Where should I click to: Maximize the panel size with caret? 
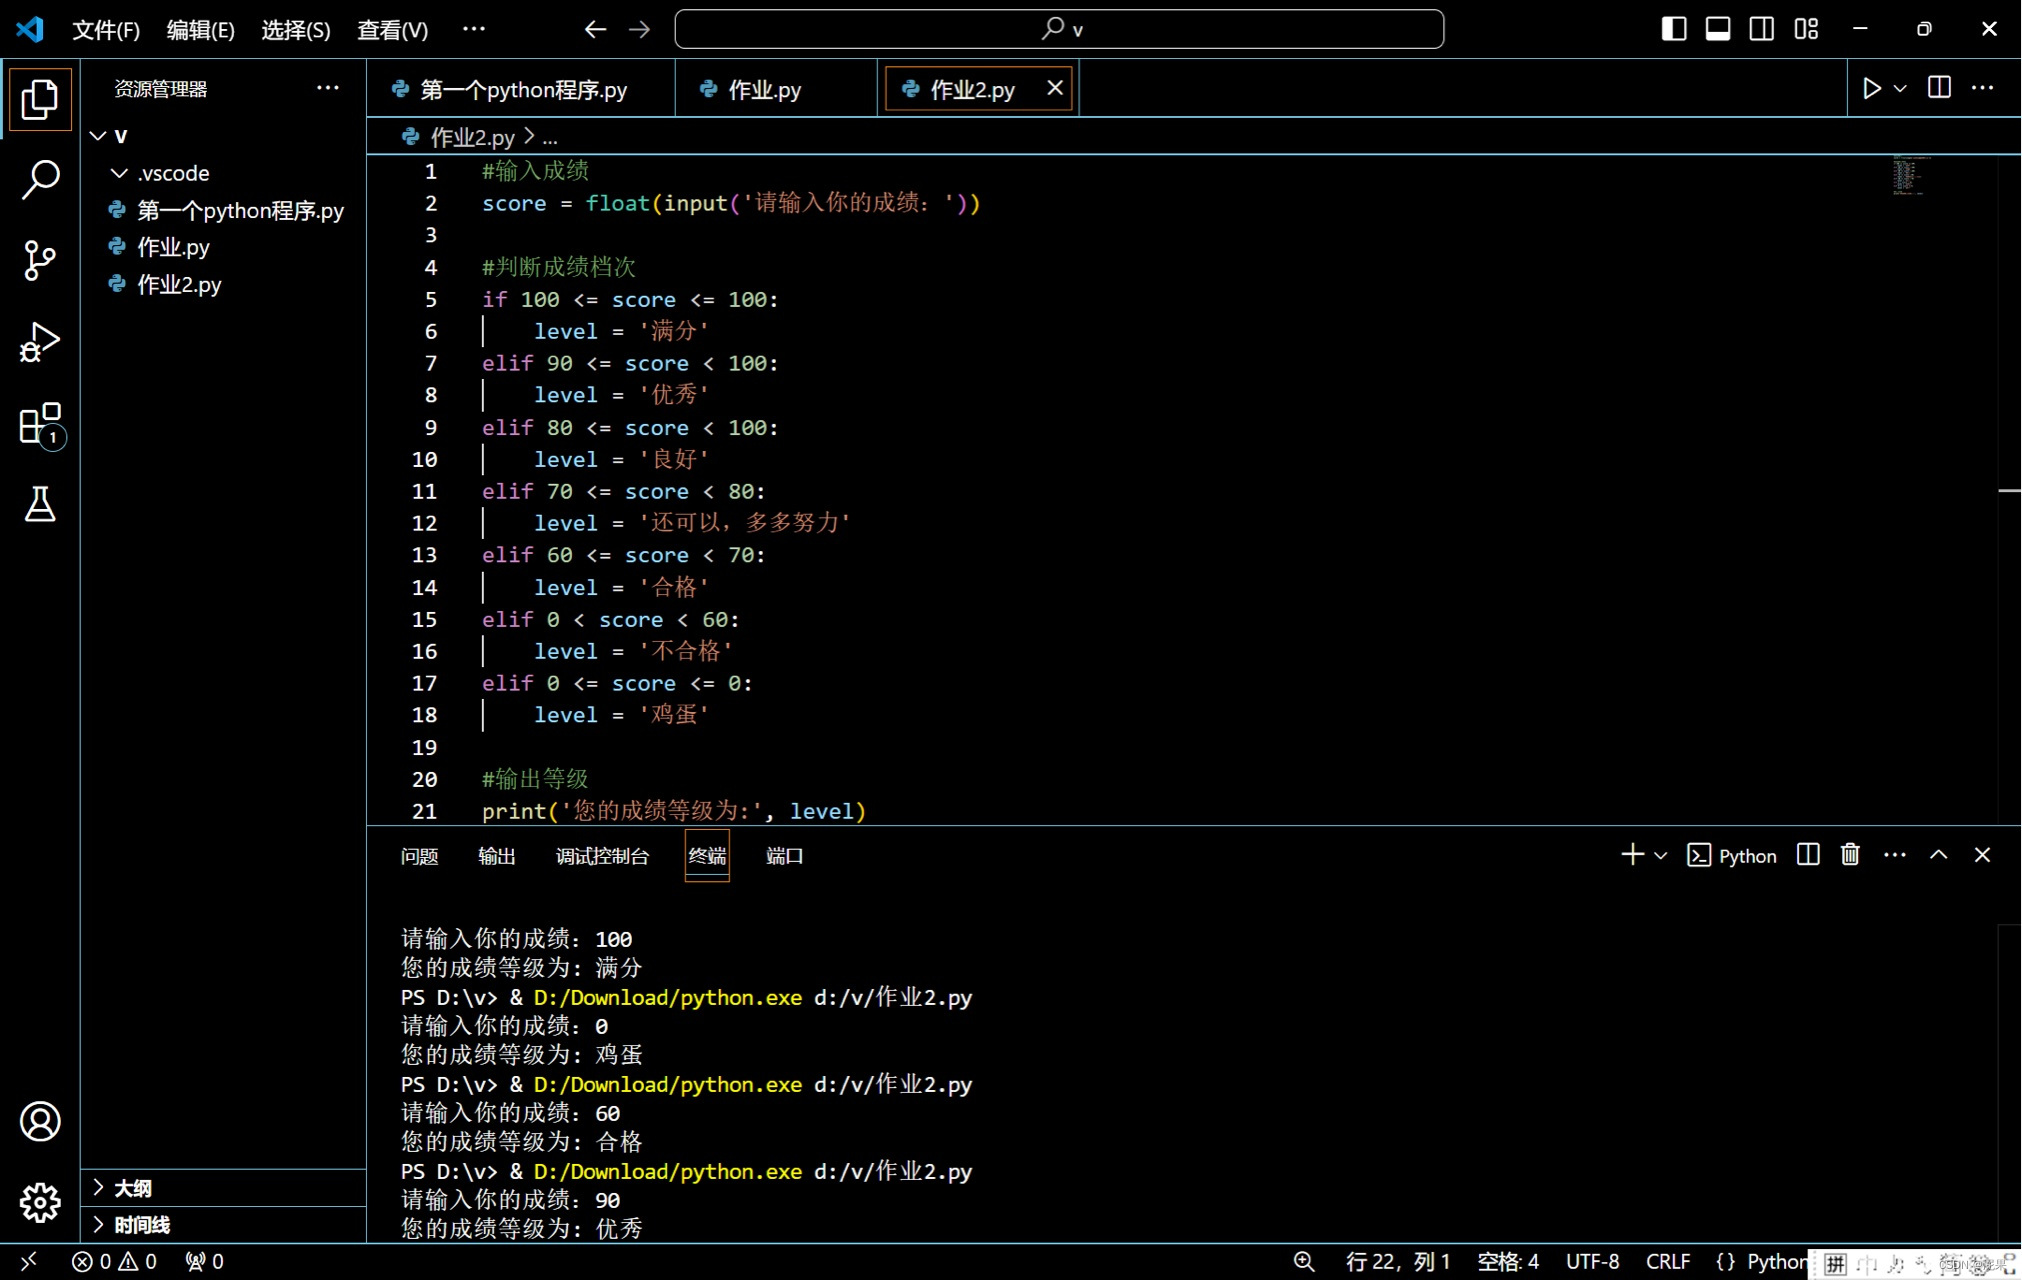click(1939, 855)
